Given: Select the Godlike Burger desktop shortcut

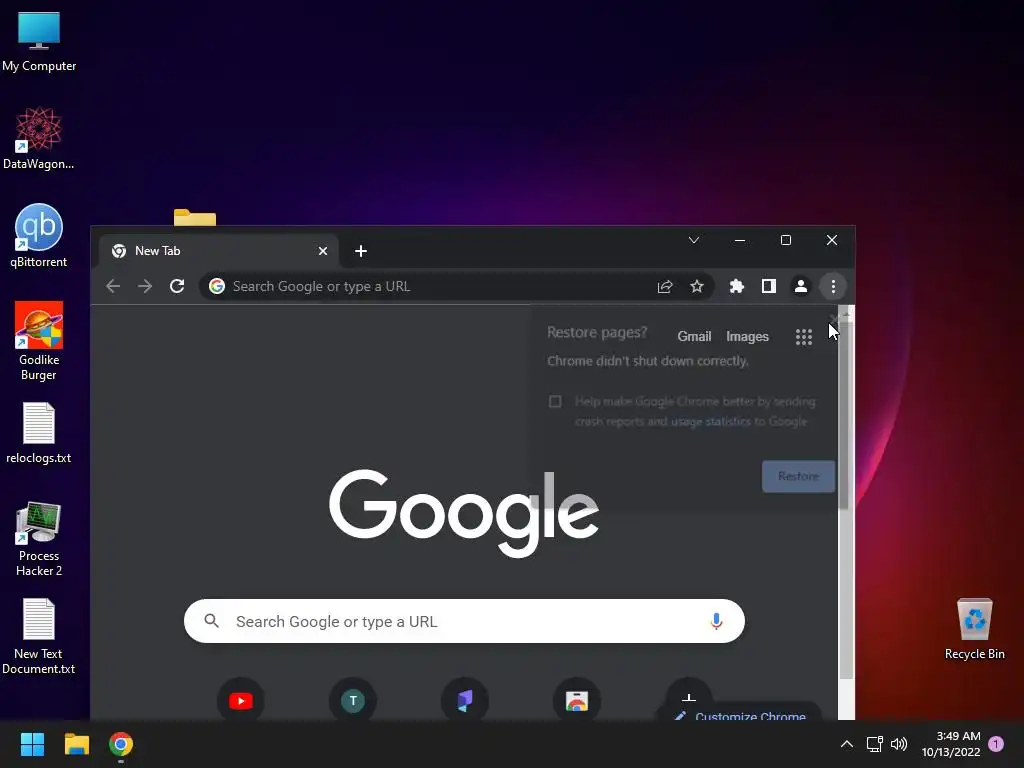Looking at the screenshot, I should pyautogui.click(x=39, y=342).
